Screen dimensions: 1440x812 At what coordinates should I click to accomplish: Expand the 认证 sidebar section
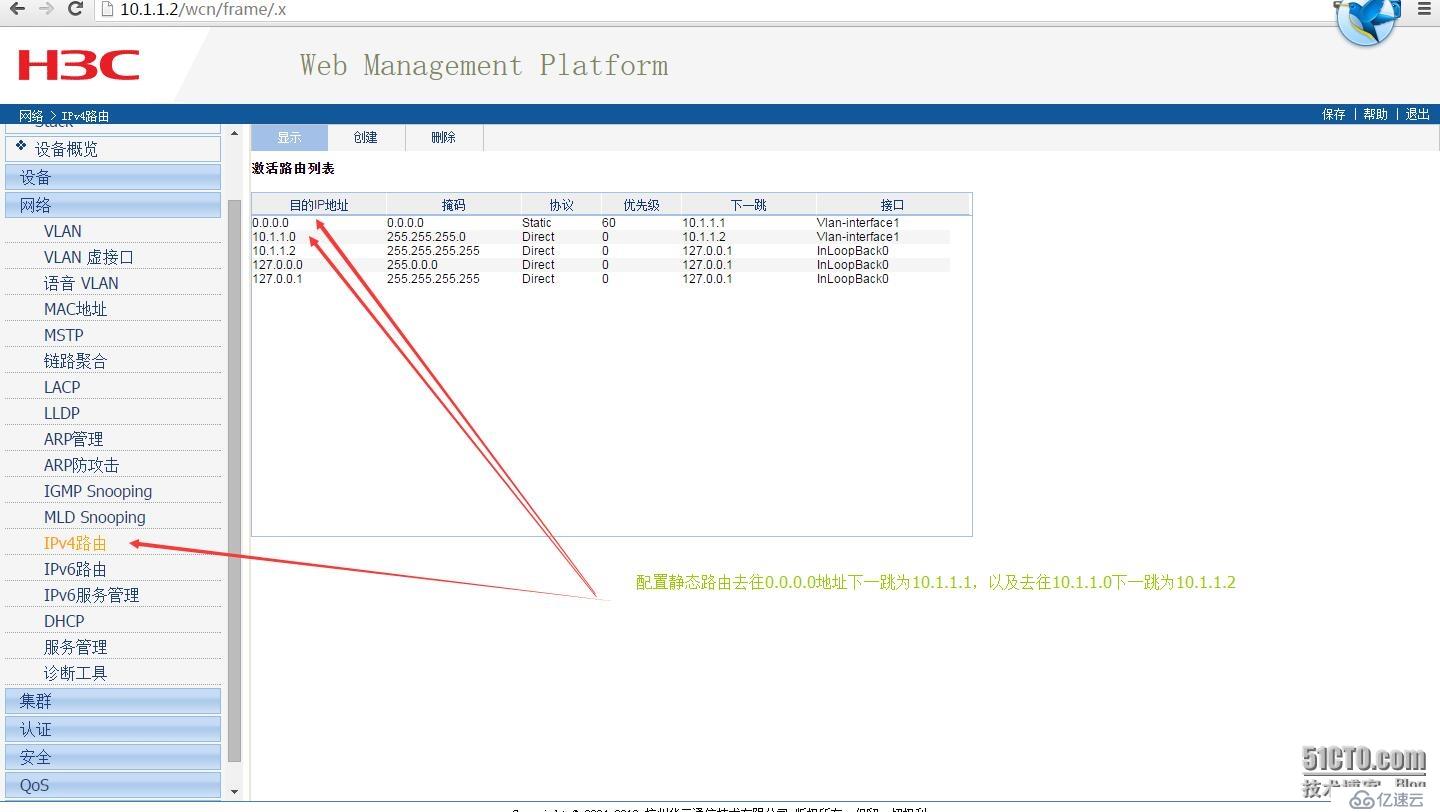(113, 729)
